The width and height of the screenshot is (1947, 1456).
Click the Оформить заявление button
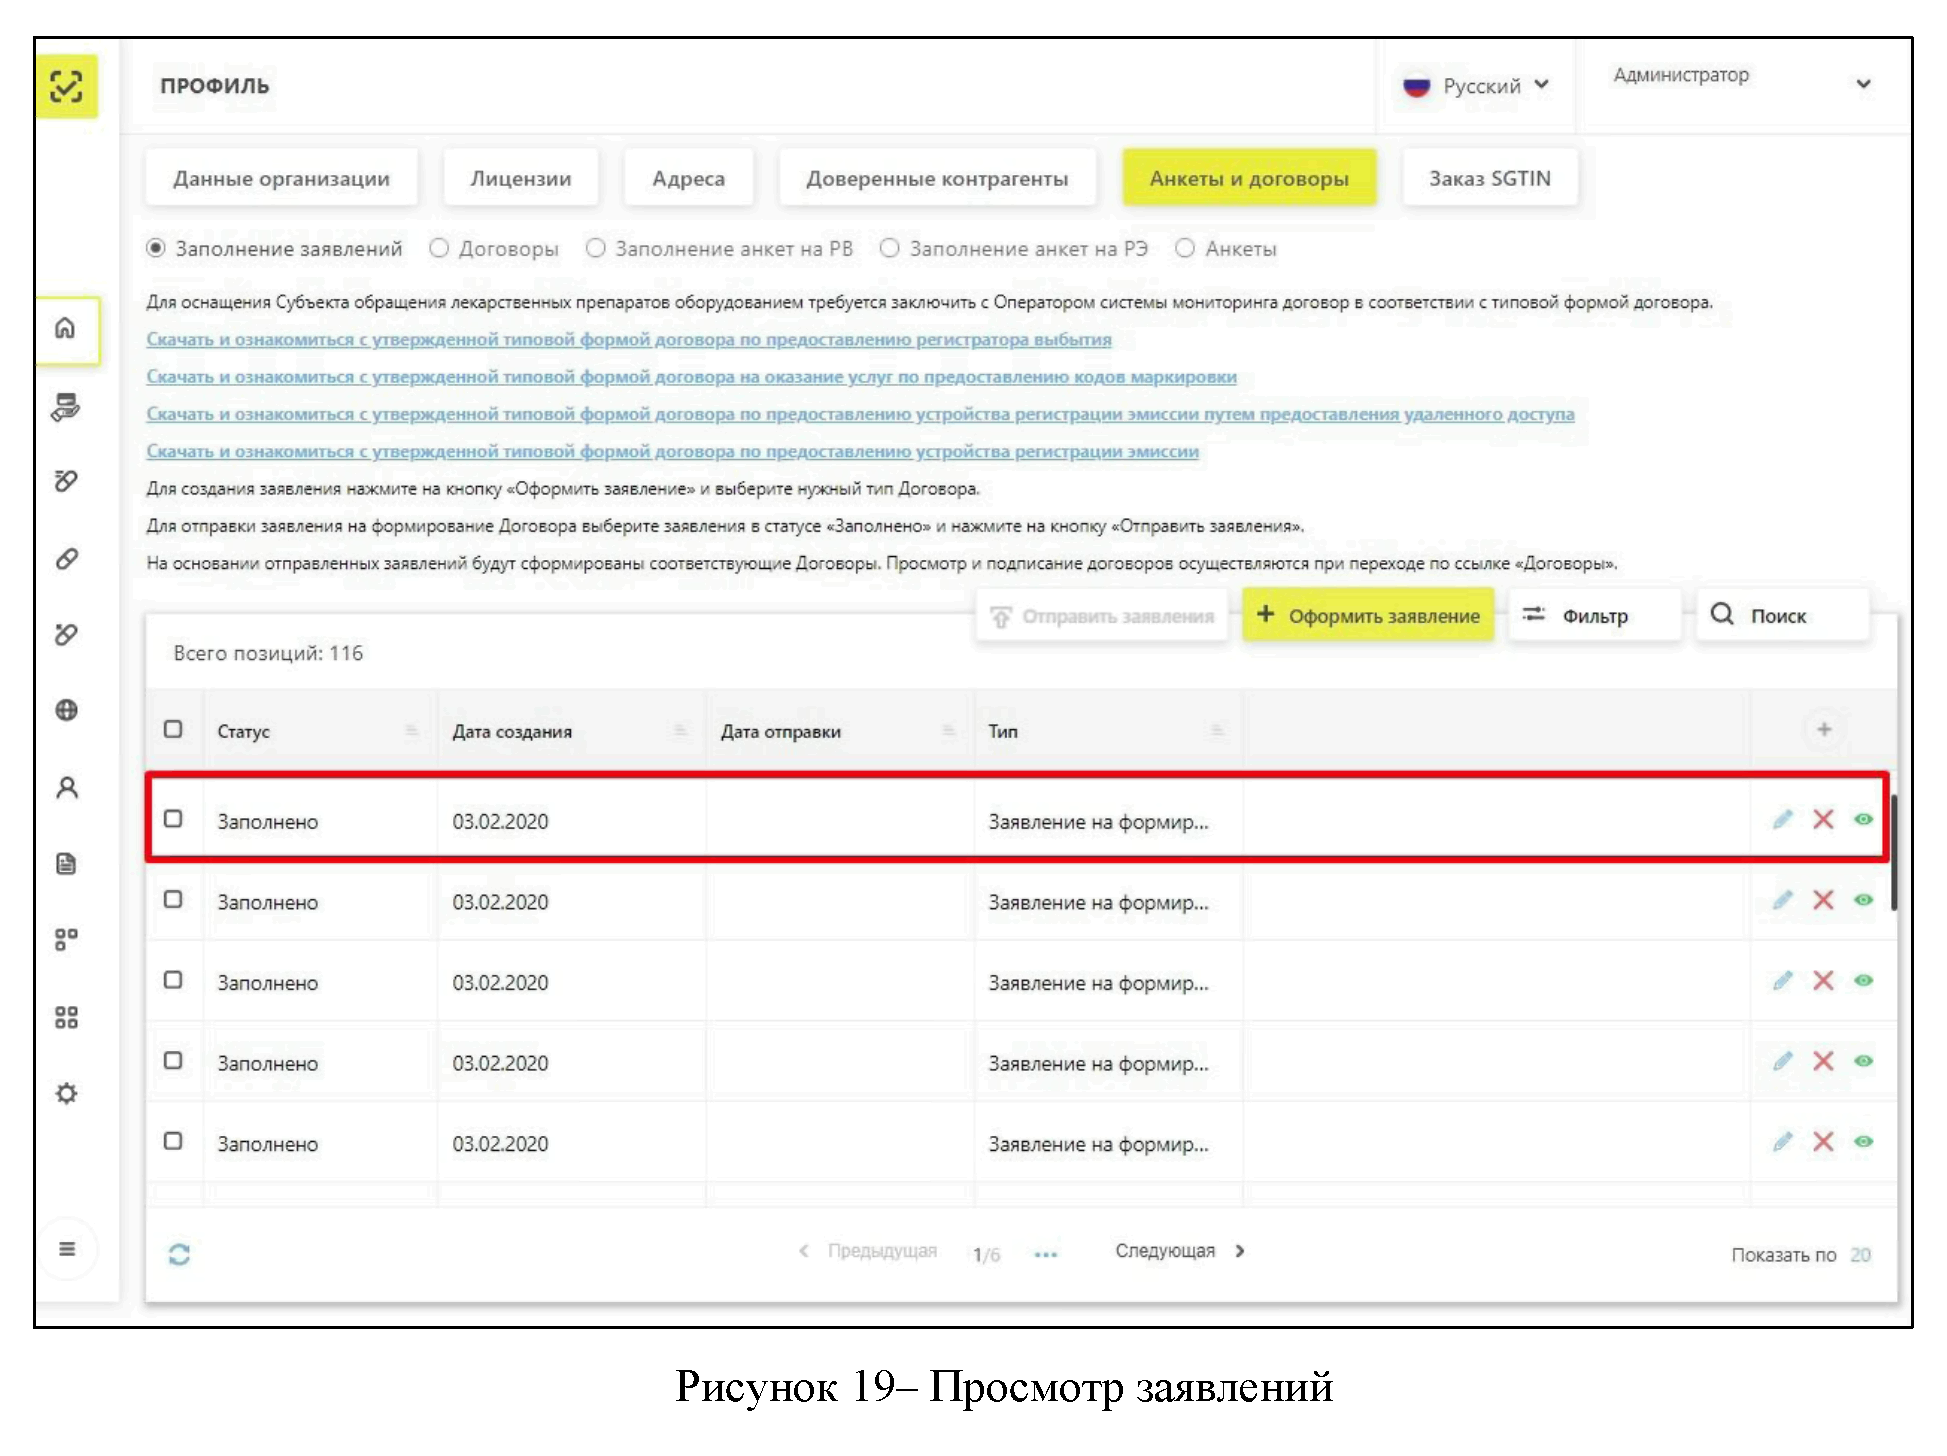[1368, 616]
